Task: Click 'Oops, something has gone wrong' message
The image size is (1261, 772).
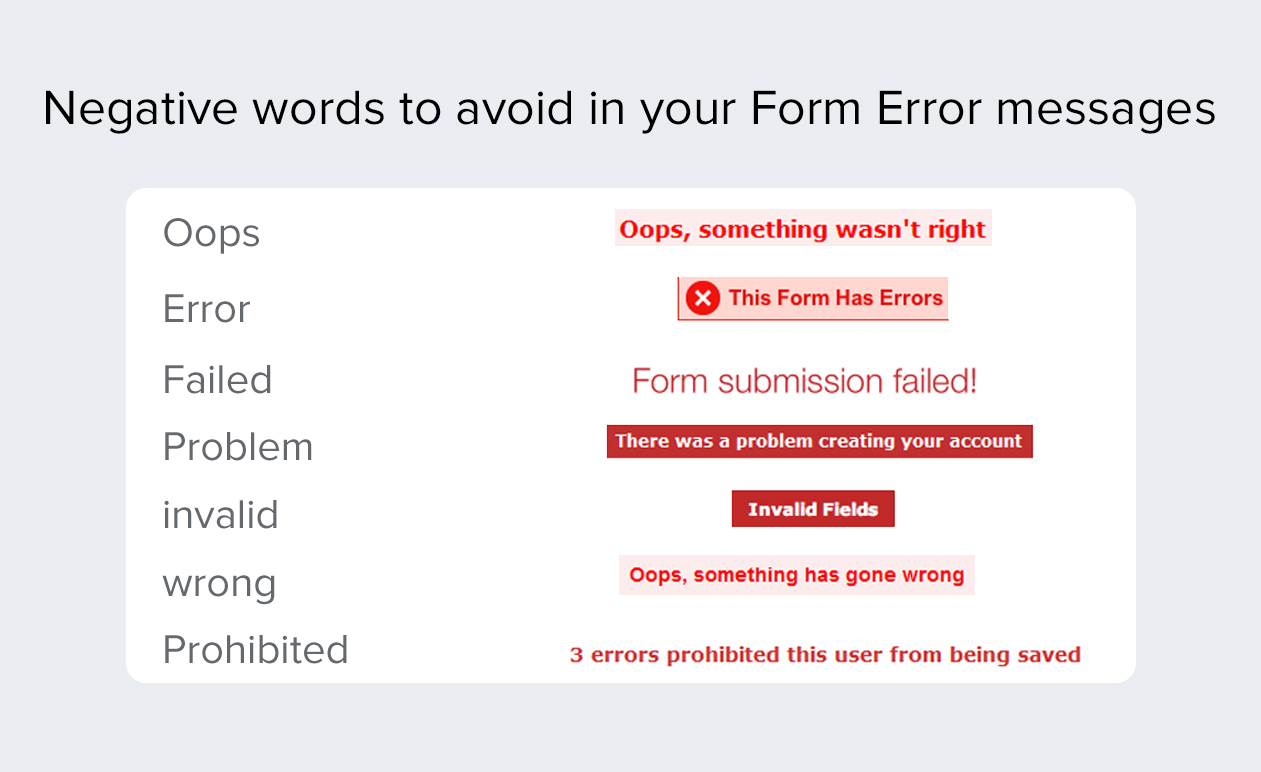Action: click(797, 575)
